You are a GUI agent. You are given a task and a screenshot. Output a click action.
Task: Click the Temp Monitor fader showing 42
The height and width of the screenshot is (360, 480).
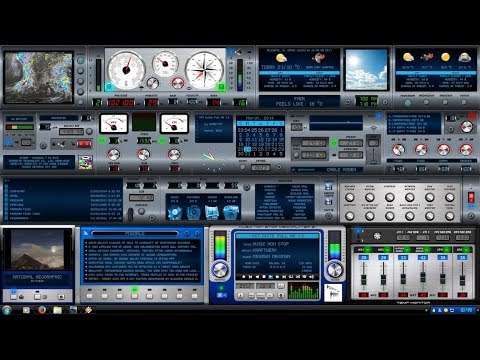pos(423,277)
